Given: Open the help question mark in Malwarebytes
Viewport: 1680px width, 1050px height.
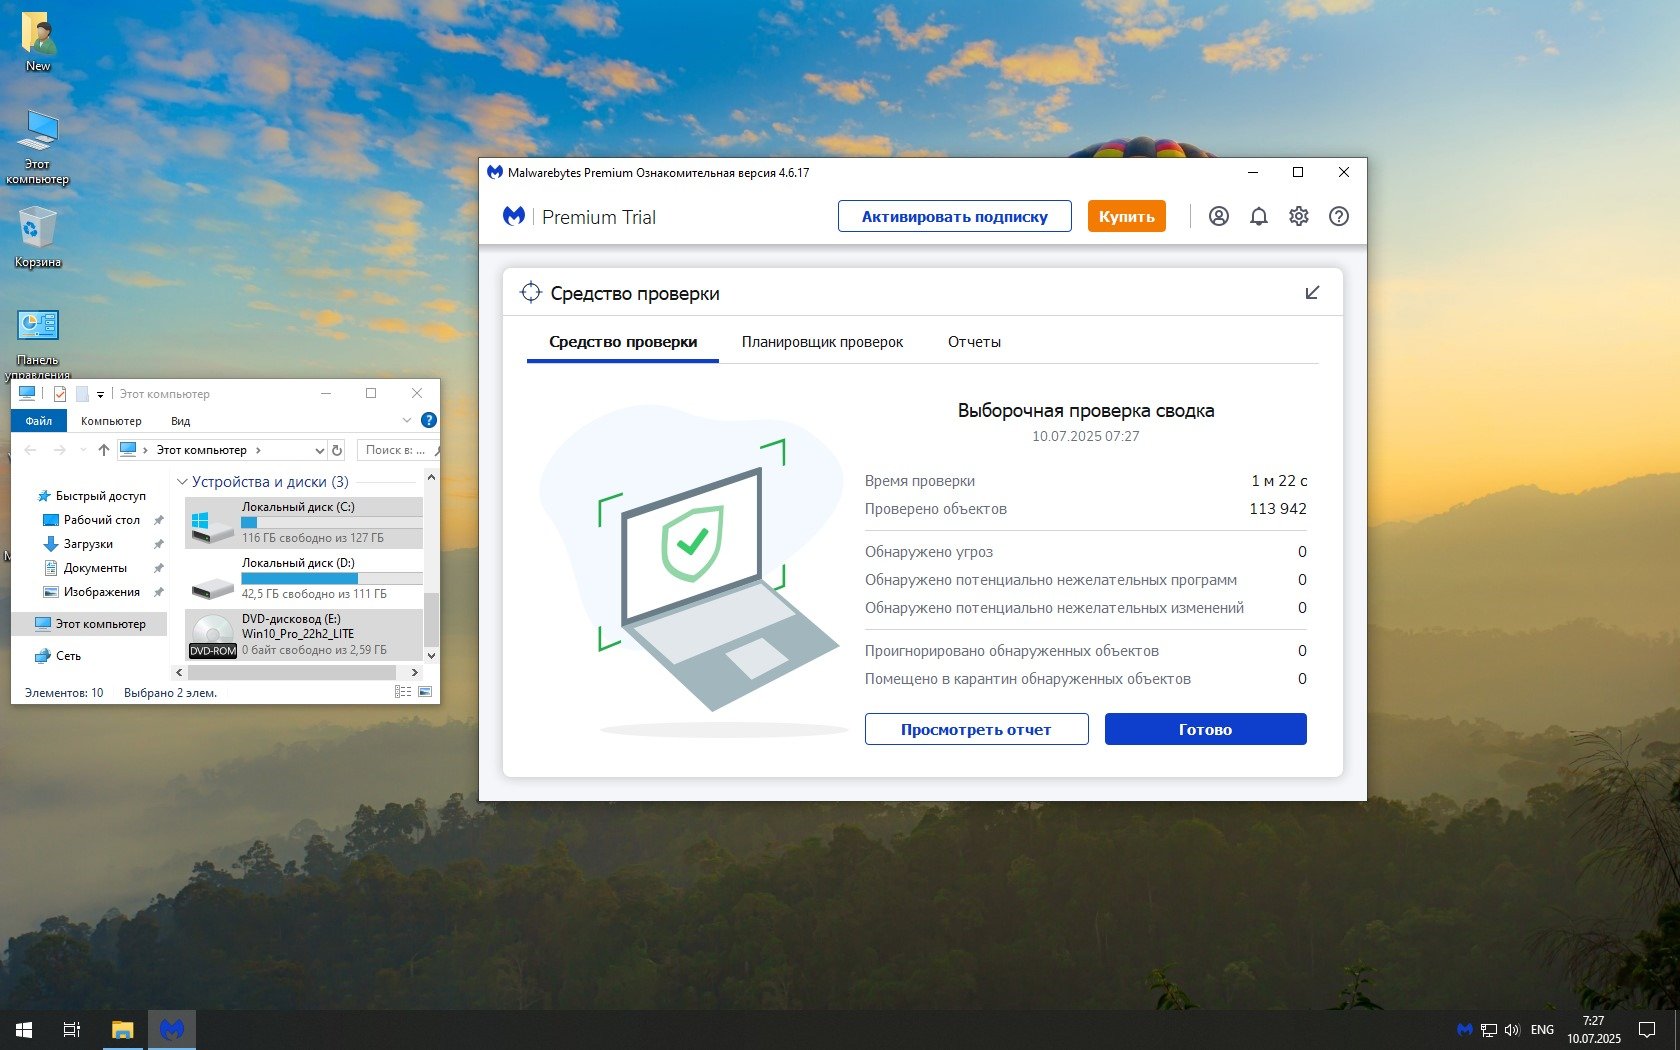Looking at the screenshot, I should point(1338,216).
